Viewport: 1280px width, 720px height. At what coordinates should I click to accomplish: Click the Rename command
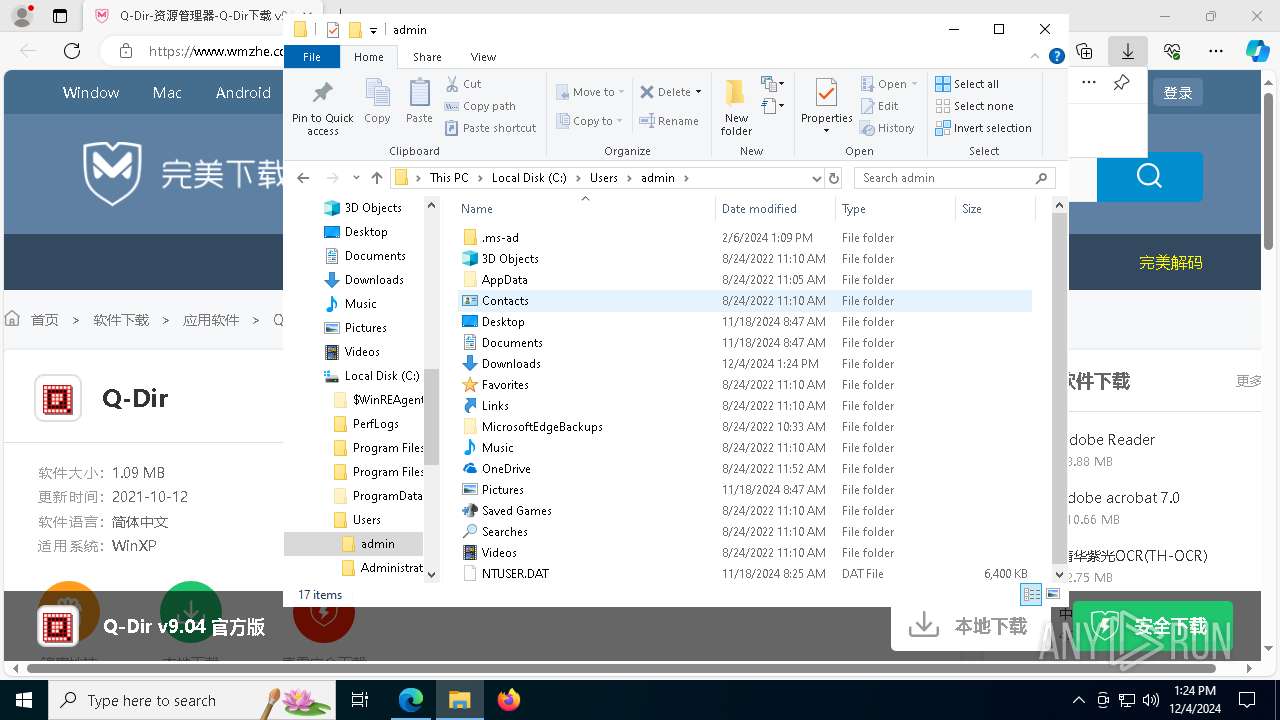(669, 121)
